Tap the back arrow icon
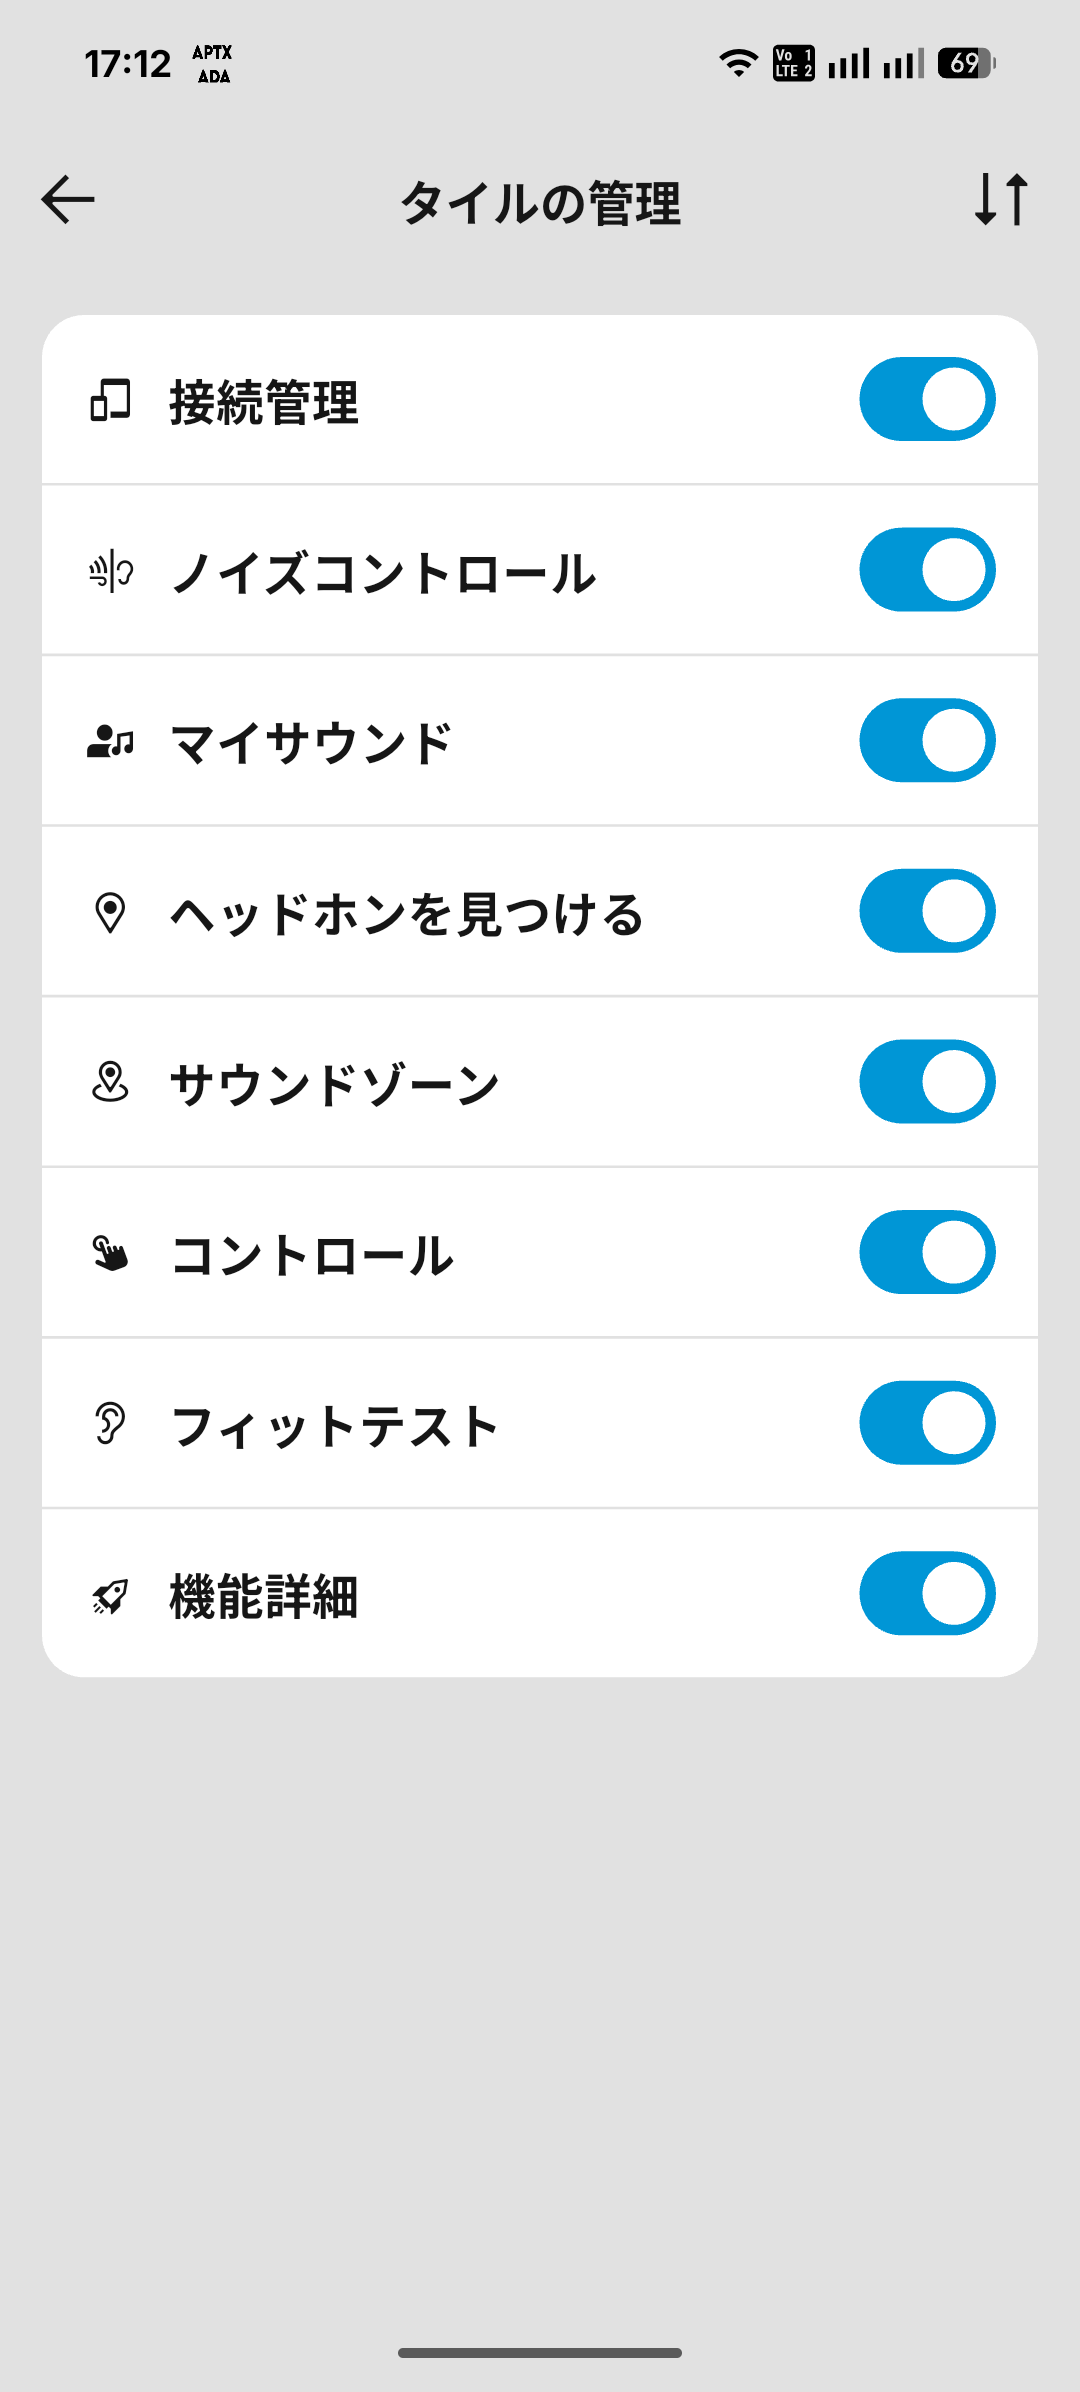Screen dimensions: 1080x2392 tap(68, 199)
